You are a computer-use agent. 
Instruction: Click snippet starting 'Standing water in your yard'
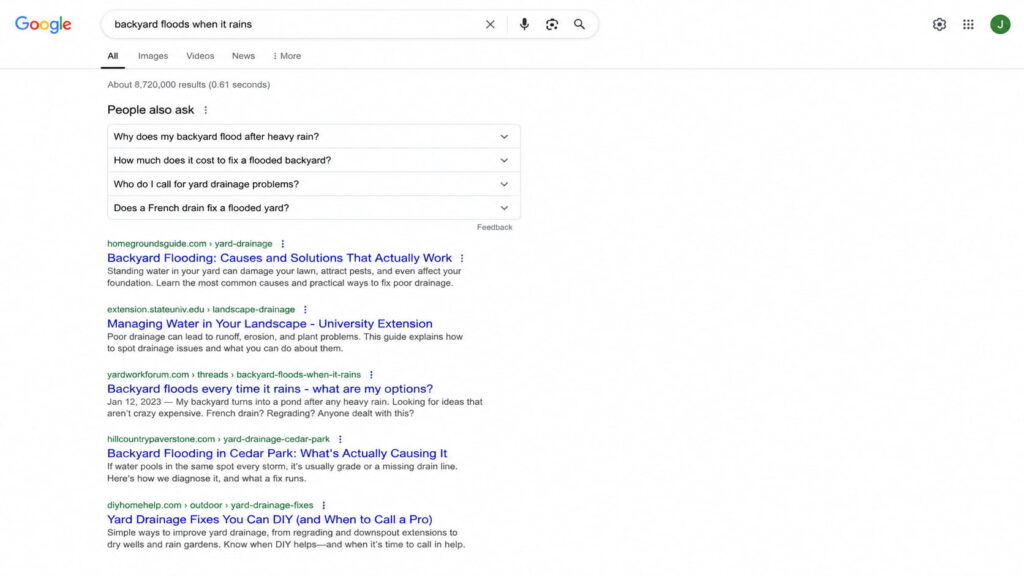(x=284, y=277)
